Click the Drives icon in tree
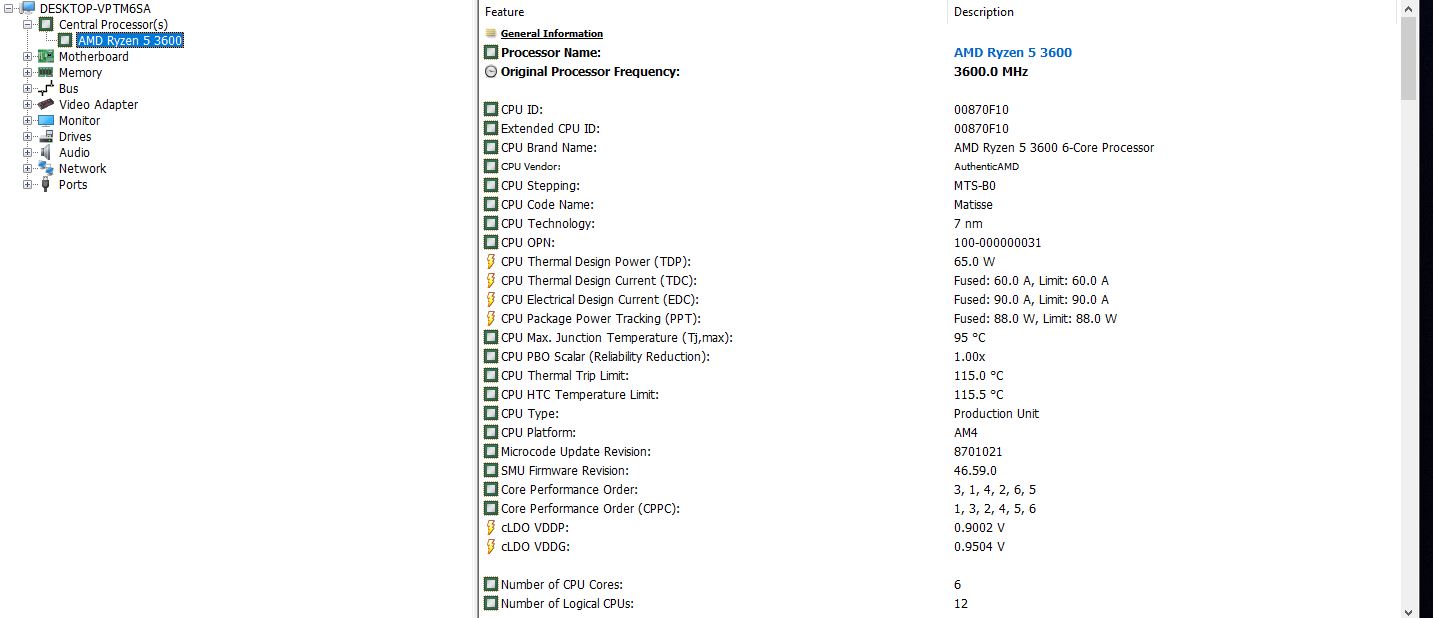 (x=46, y=136)
